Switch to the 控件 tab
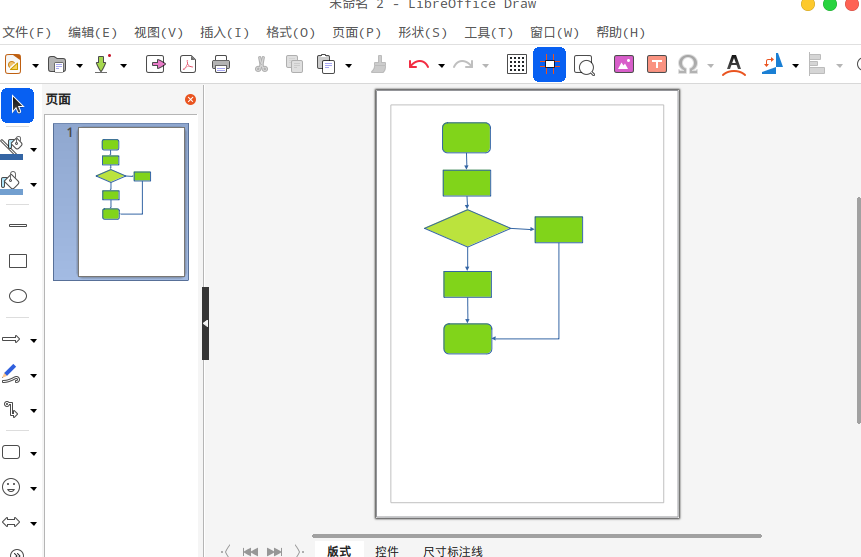This screenshot has width=861, height=557. (387, 551)
